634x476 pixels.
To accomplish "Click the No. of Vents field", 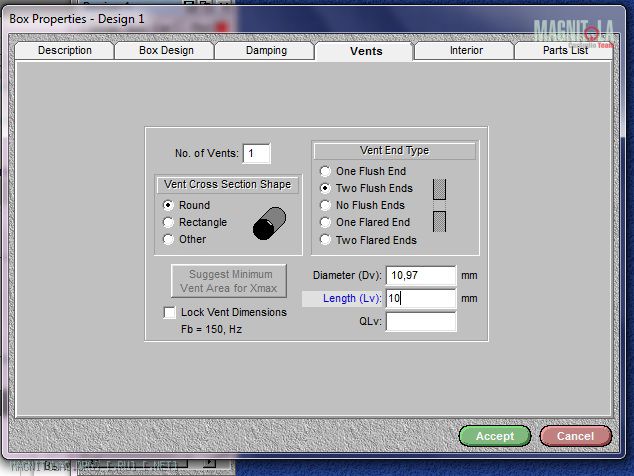I will tap(256, 154).
